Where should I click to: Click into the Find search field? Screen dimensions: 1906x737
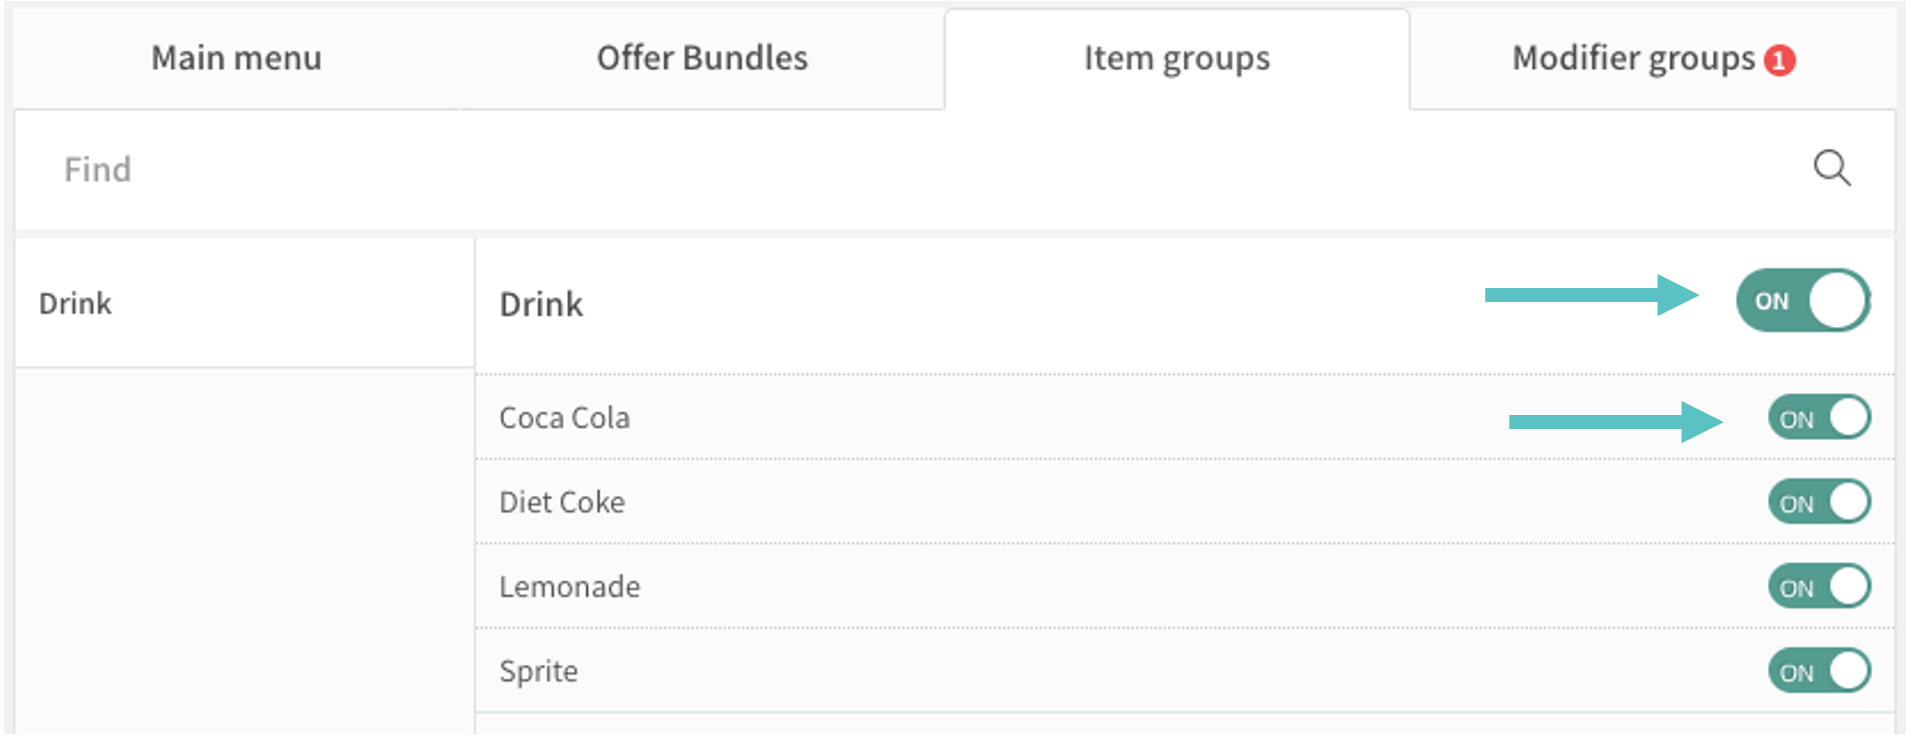click(x=900, y=169)
